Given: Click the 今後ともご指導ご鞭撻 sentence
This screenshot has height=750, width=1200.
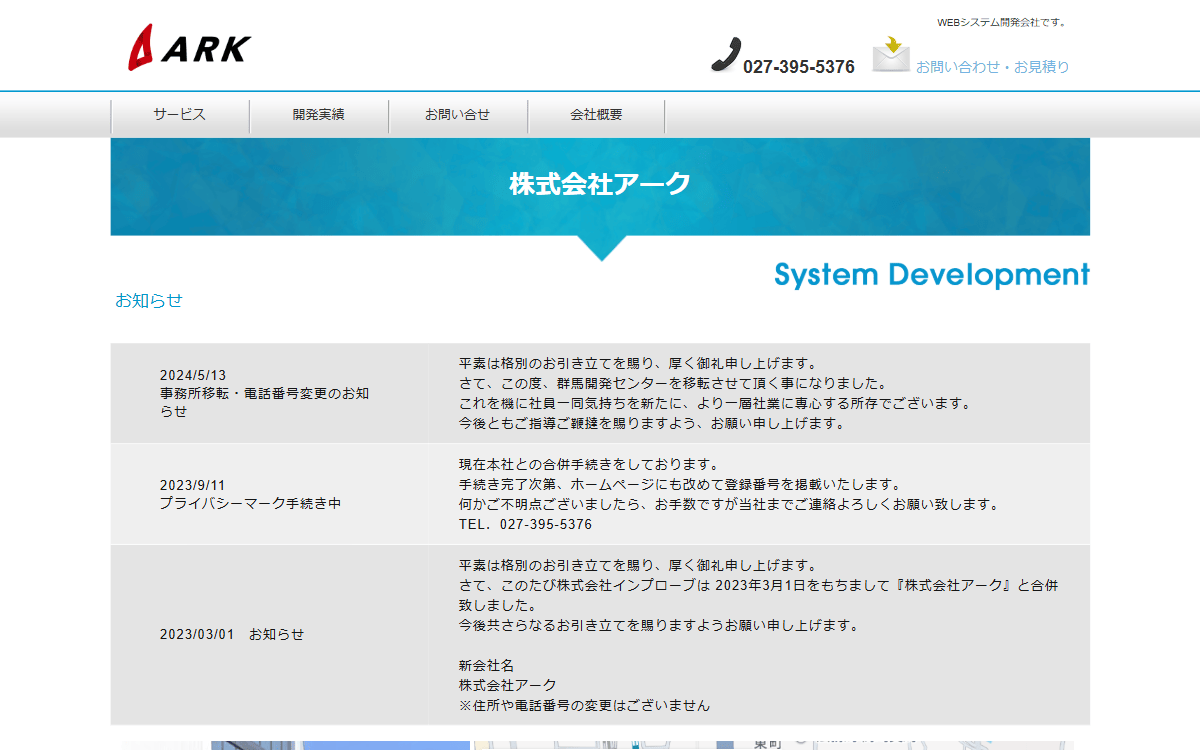Looking at the screenshot, I should [x=653, y=423].
